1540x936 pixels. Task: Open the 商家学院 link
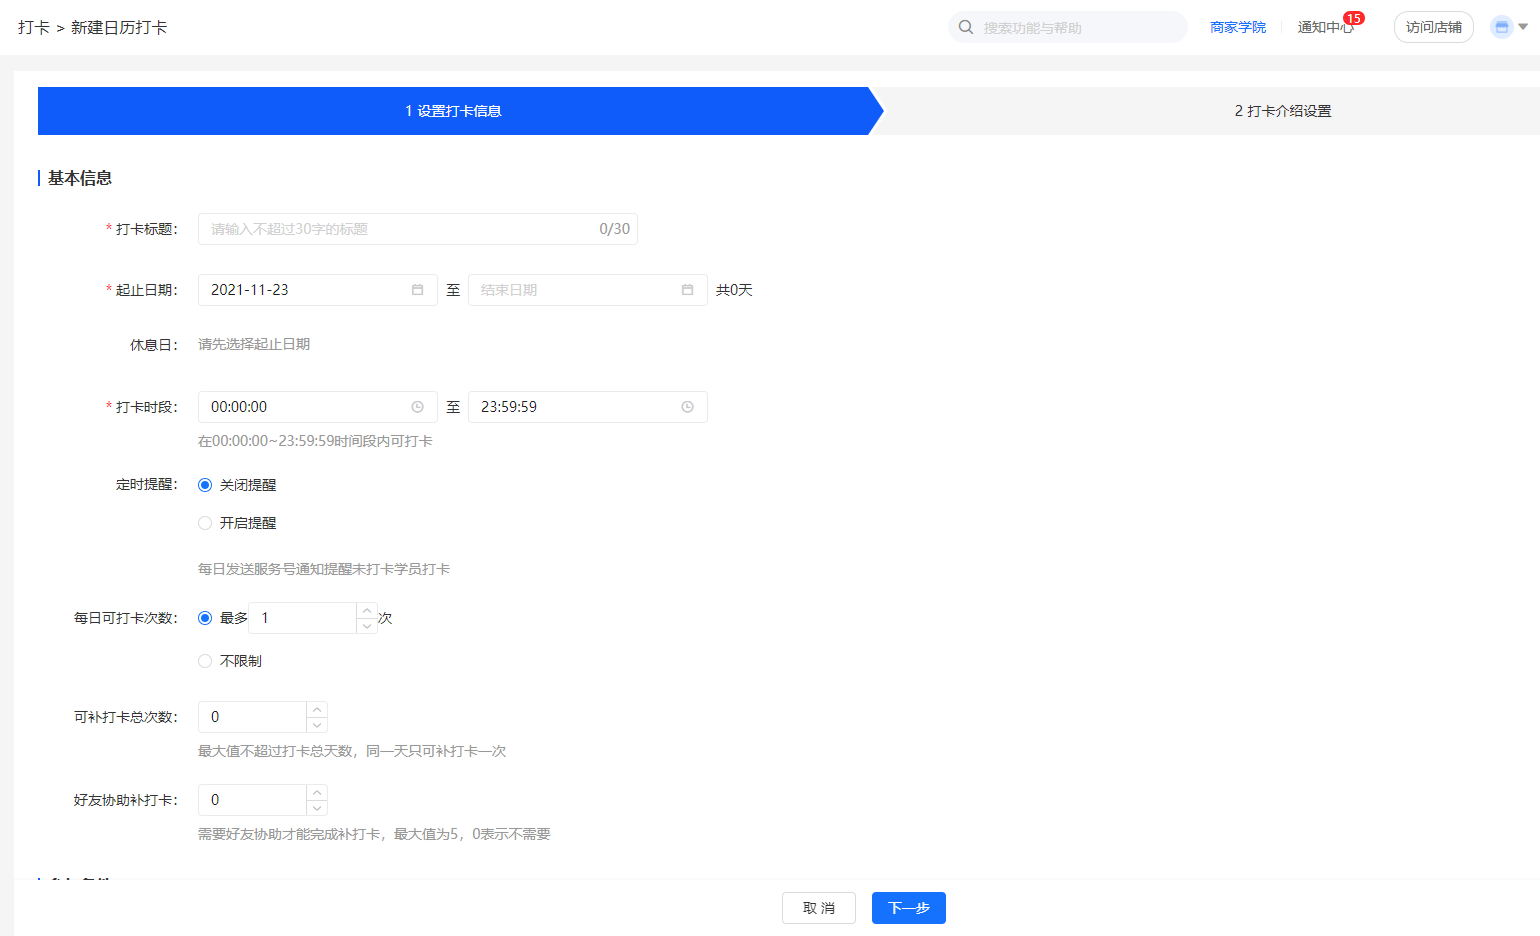click(x=1237, y=27)
